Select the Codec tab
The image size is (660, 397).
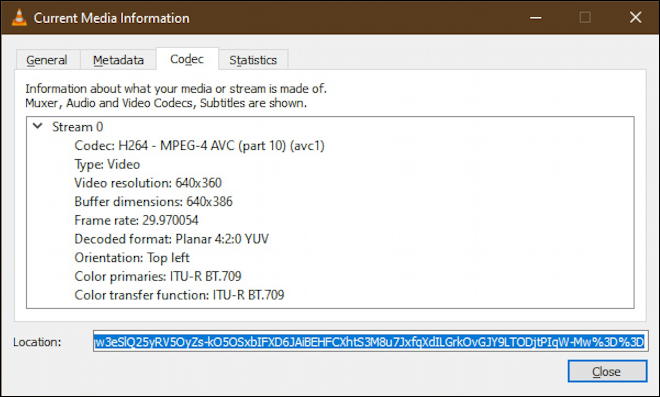pos(187,59)
